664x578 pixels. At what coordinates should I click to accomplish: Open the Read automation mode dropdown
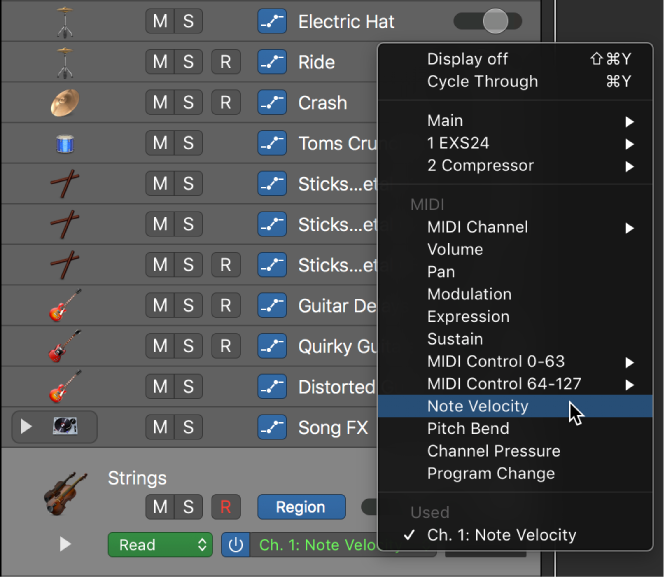160,545
